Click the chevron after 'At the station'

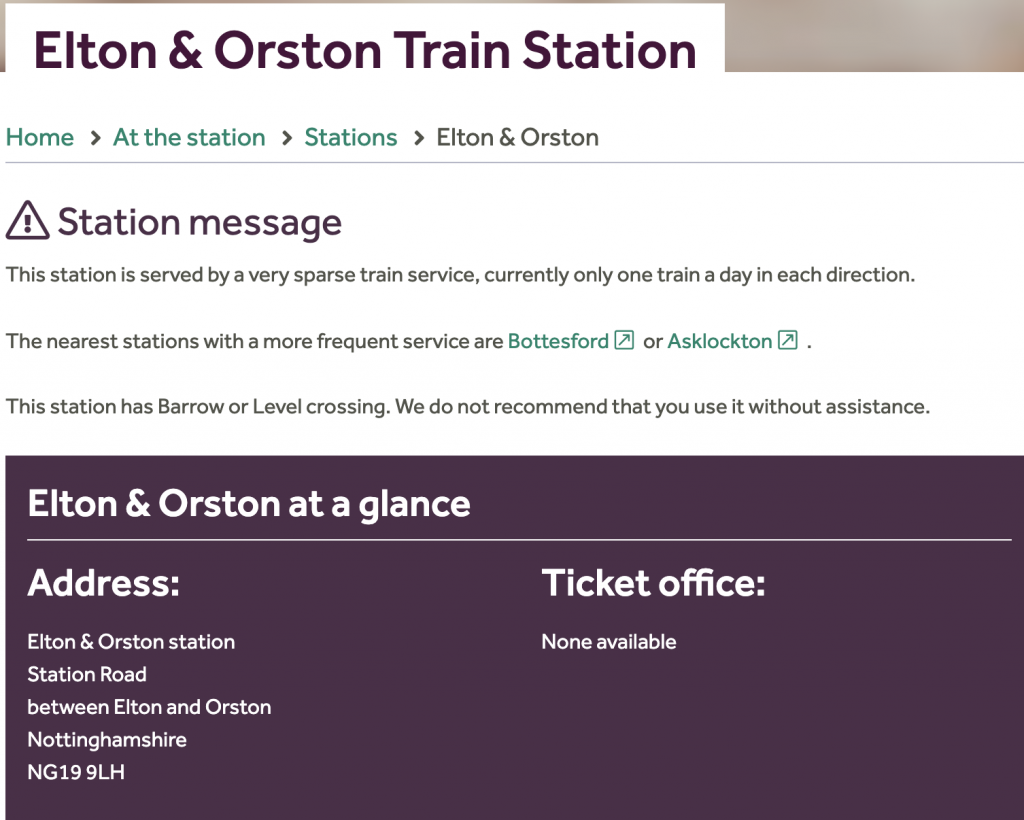pyautogui.click(x=286, y=138)
